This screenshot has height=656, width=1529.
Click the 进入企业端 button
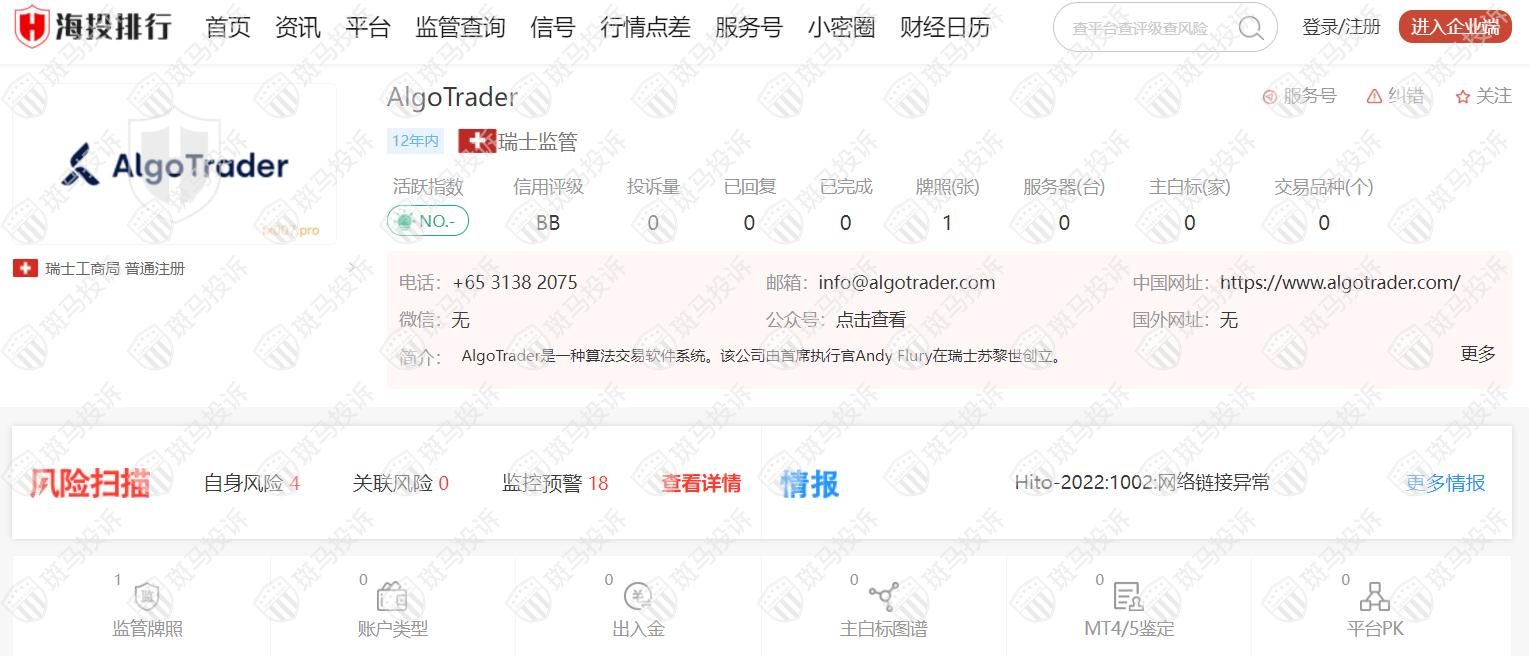coord(1454,28)
